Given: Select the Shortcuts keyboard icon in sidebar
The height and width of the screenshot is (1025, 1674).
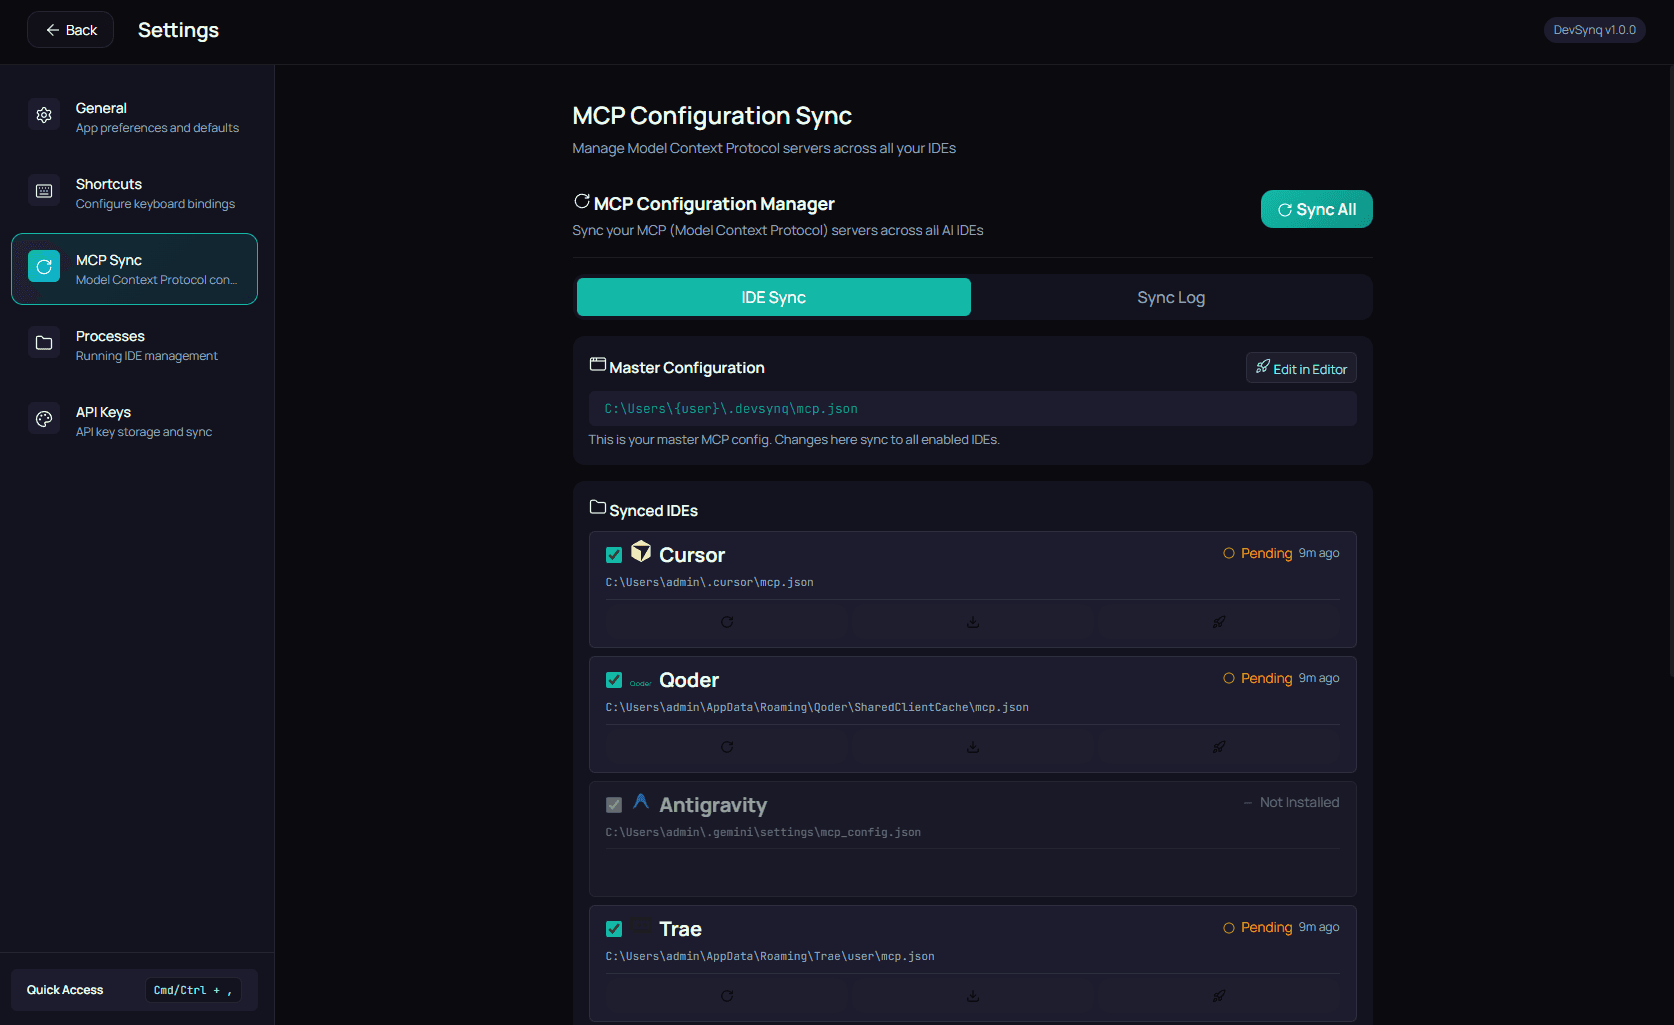Looking at the screenshot, I should (44, 191).
